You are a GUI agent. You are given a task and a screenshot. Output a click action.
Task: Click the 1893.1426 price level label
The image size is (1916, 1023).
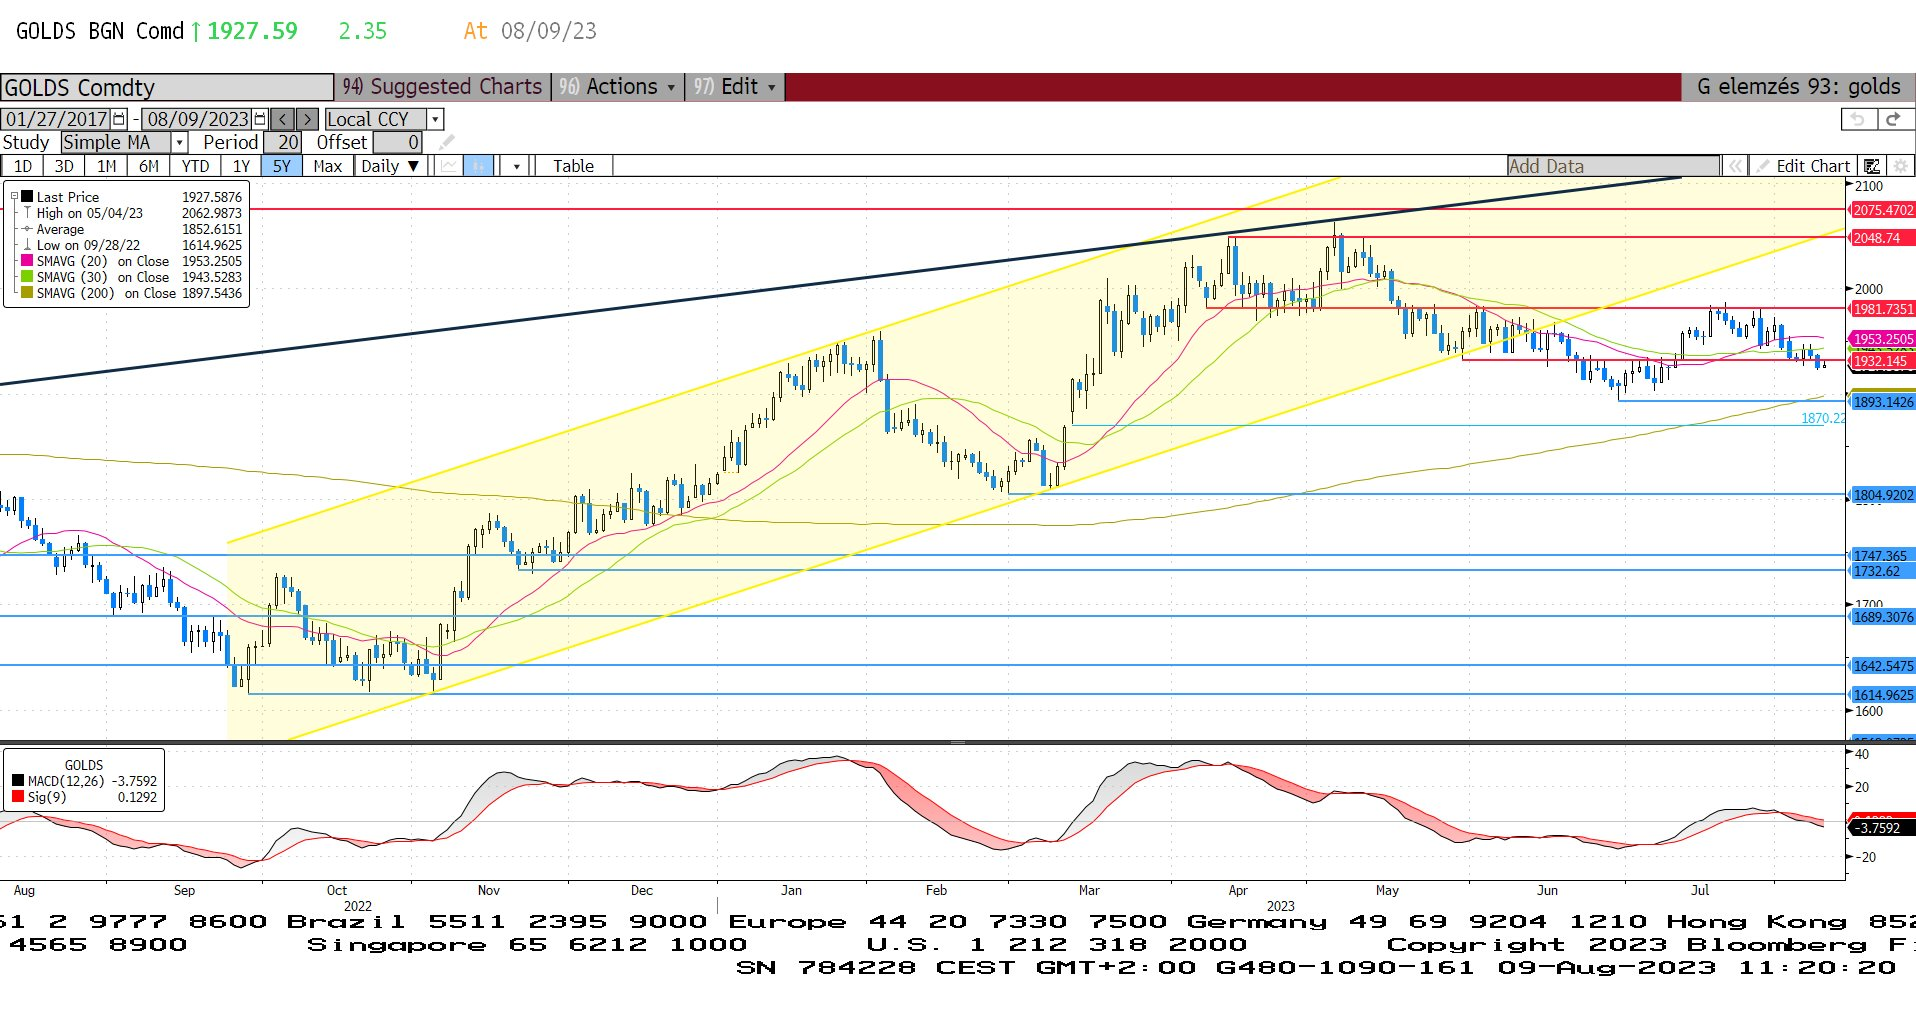coord(1883,402)
